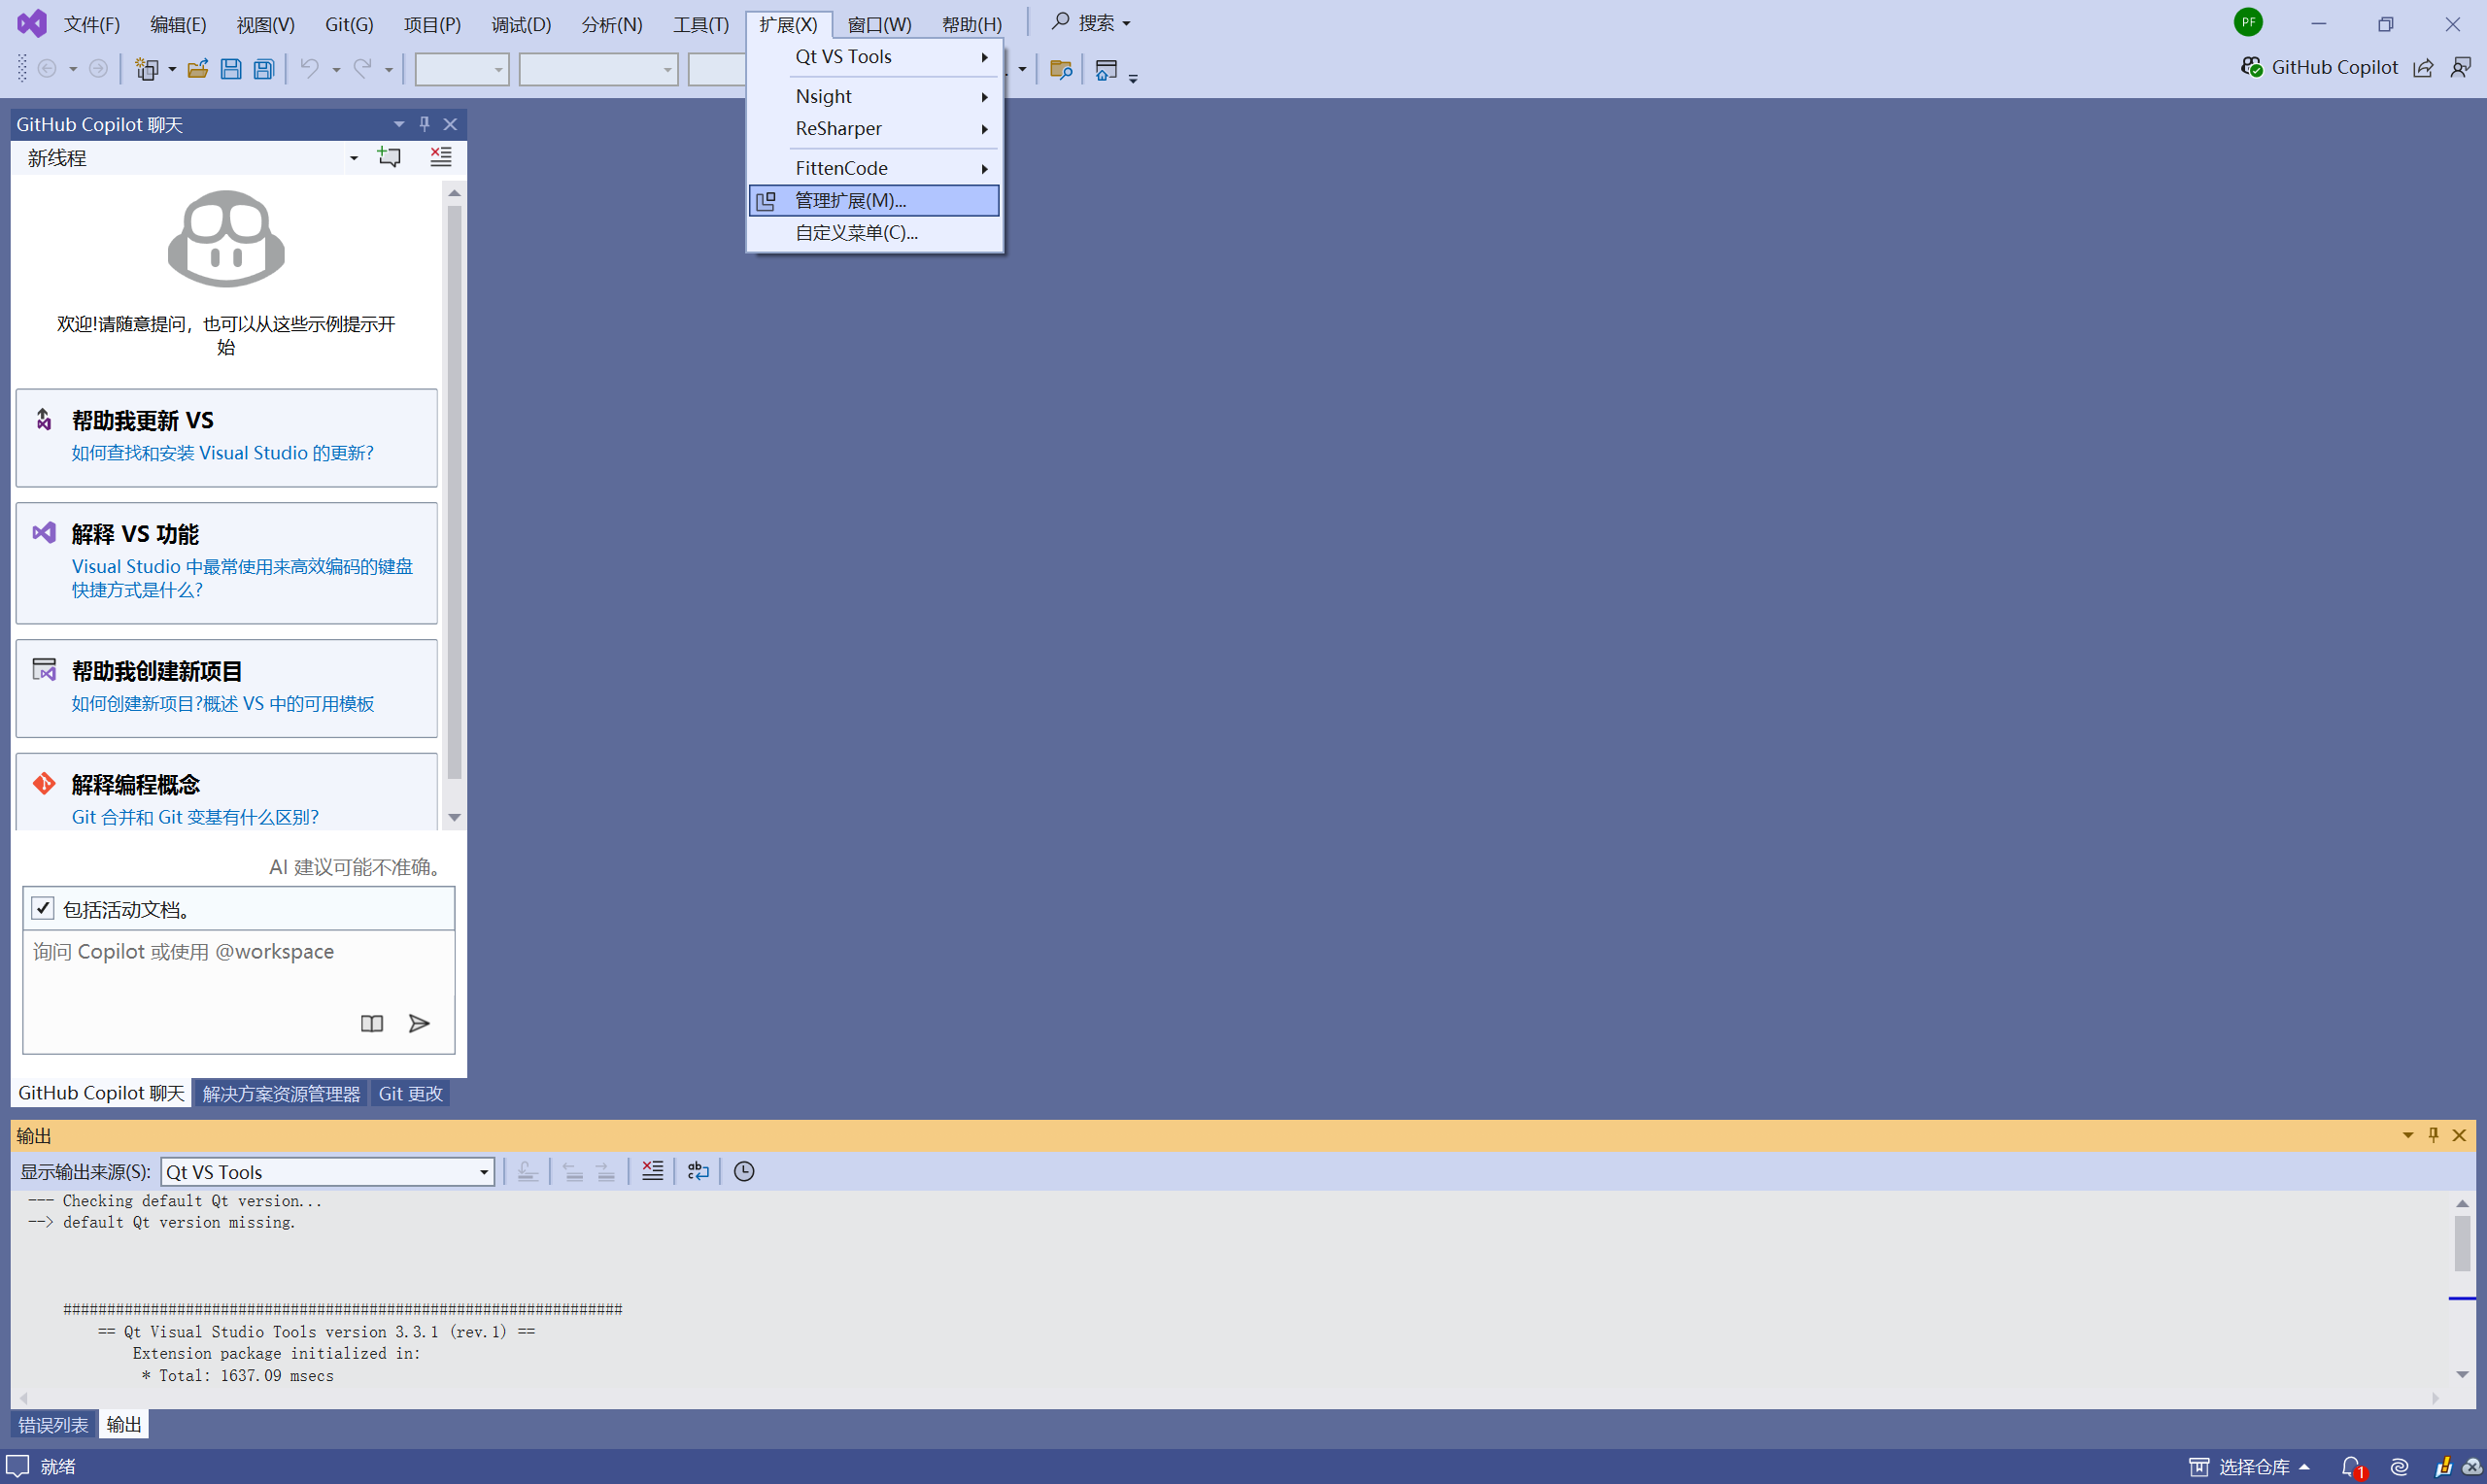The height and width of the screenshot is (1484, 2487).
Task: Open the Output panel window options arrow
Action: click(2408, 1135)
